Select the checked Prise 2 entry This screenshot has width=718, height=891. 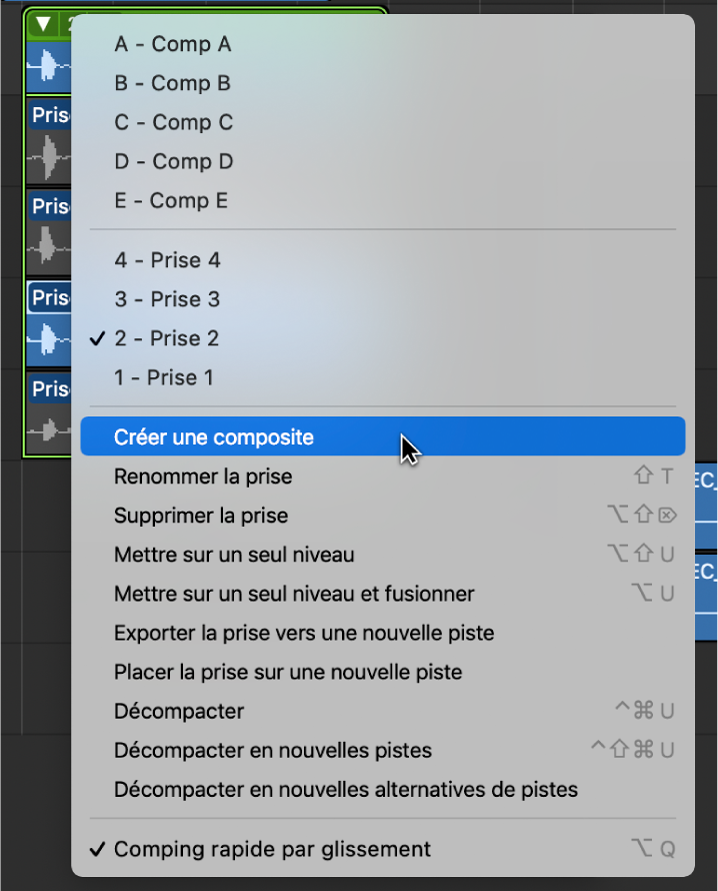coord(163,338)
